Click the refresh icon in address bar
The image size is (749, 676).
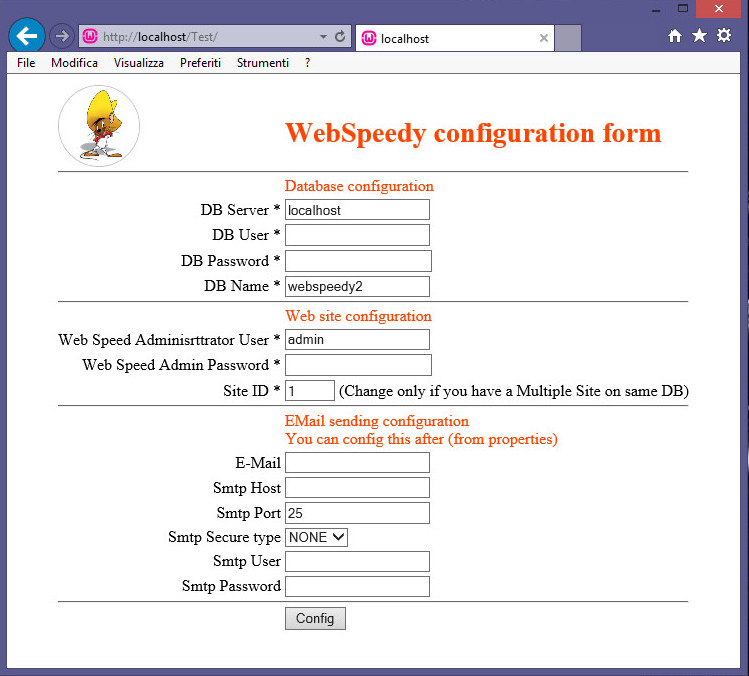click(340, 36)
